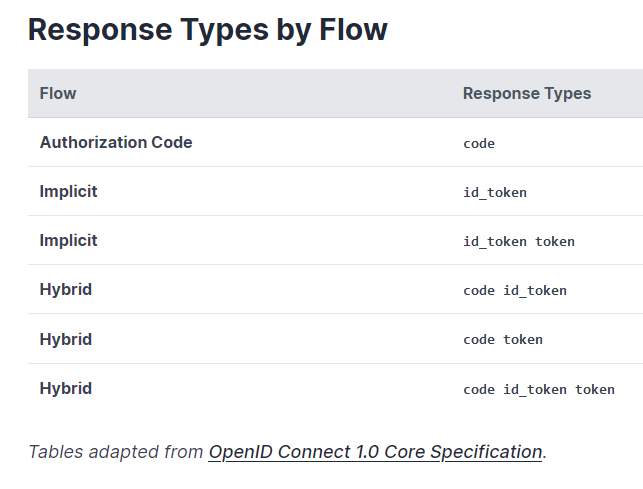Select the Hybrid cell beside "code id_token token"
Image resolution: width=643 pixels, height=489 pixels.
(66, 388)
